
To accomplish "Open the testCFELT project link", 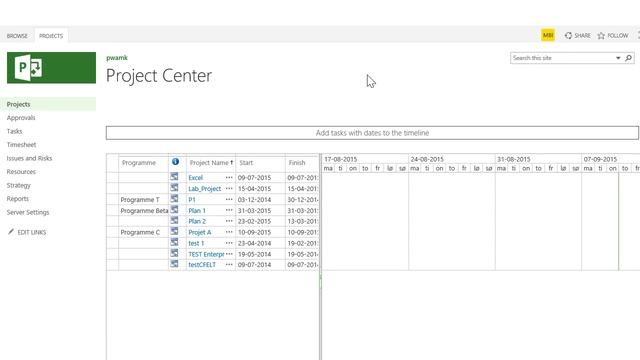I will [x=202, y=265].
